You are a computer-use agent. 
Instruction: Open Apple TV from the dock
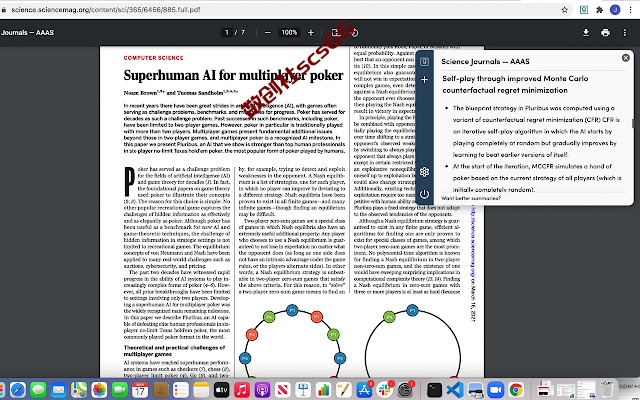point(222,390)
